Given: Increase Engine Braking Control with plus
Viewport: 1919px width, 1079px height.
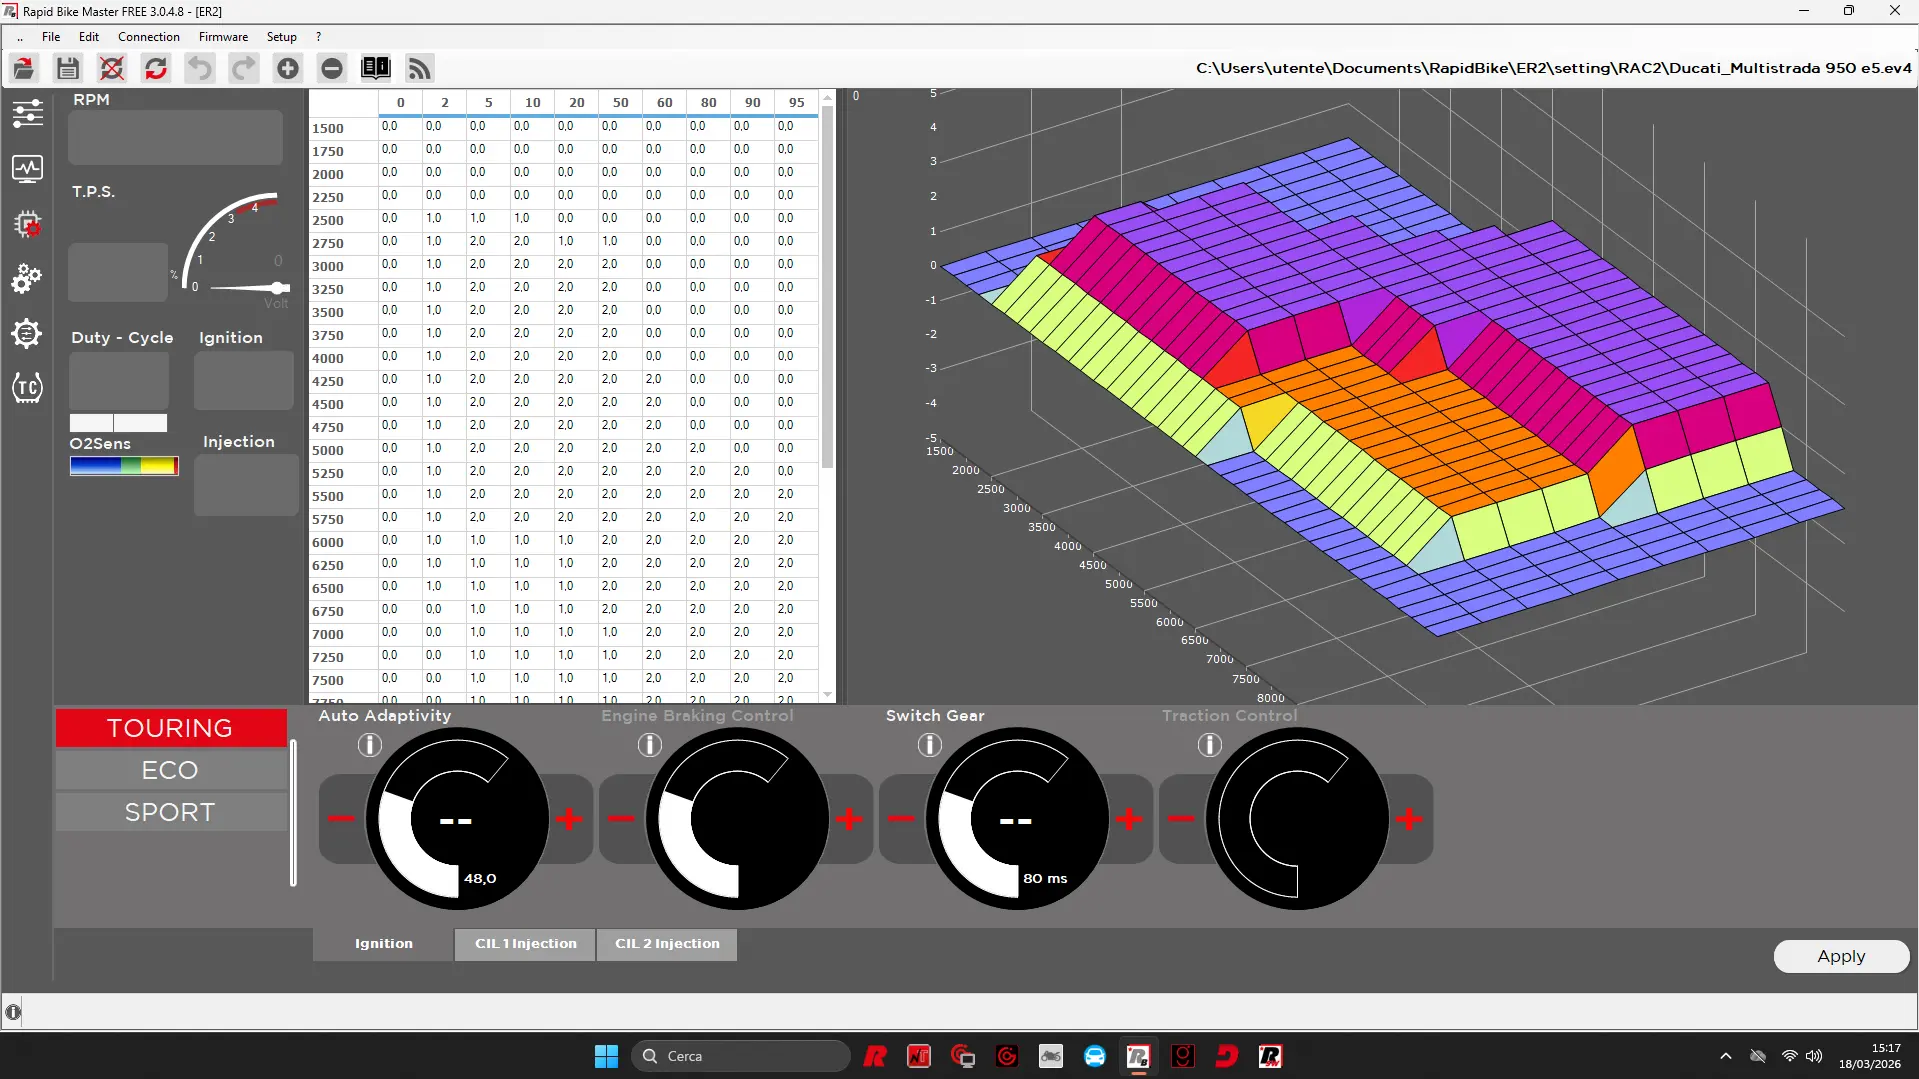Looking at the screenshot, I should point(850,819).
